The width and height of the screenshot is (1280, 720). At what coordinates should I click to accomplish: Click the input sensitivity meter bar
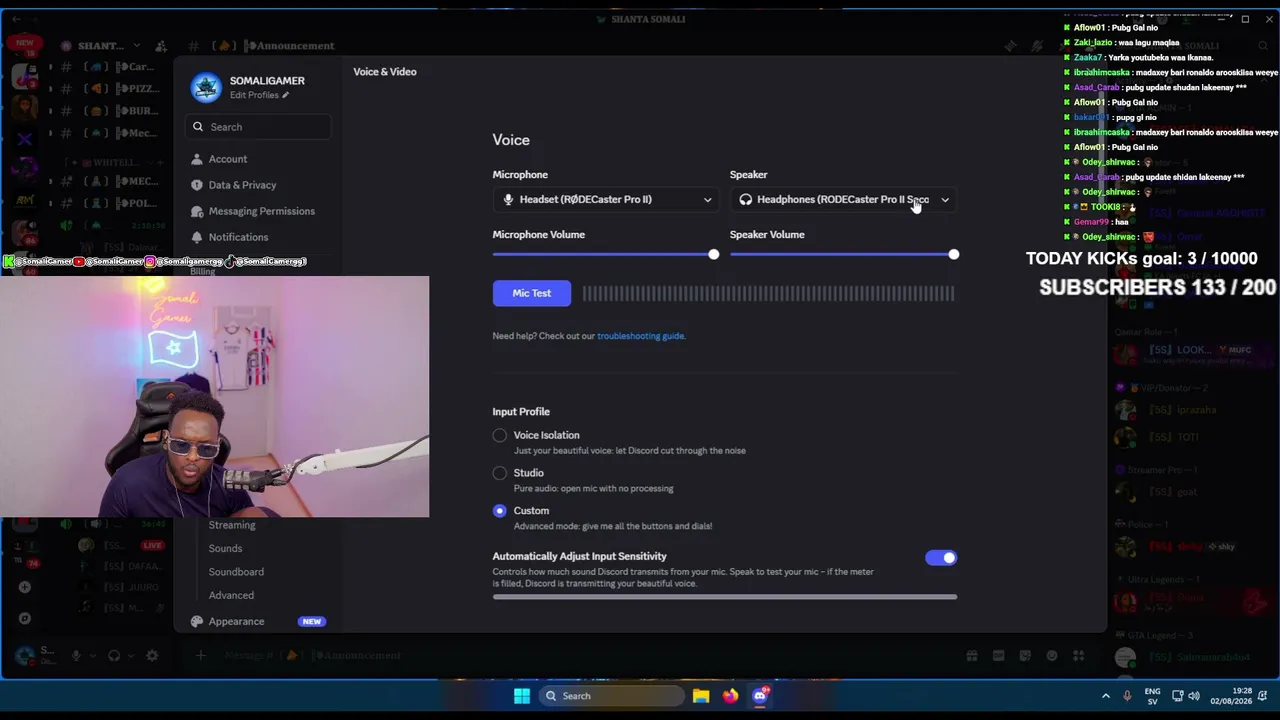pyautogui.click(x=724, y=597)
